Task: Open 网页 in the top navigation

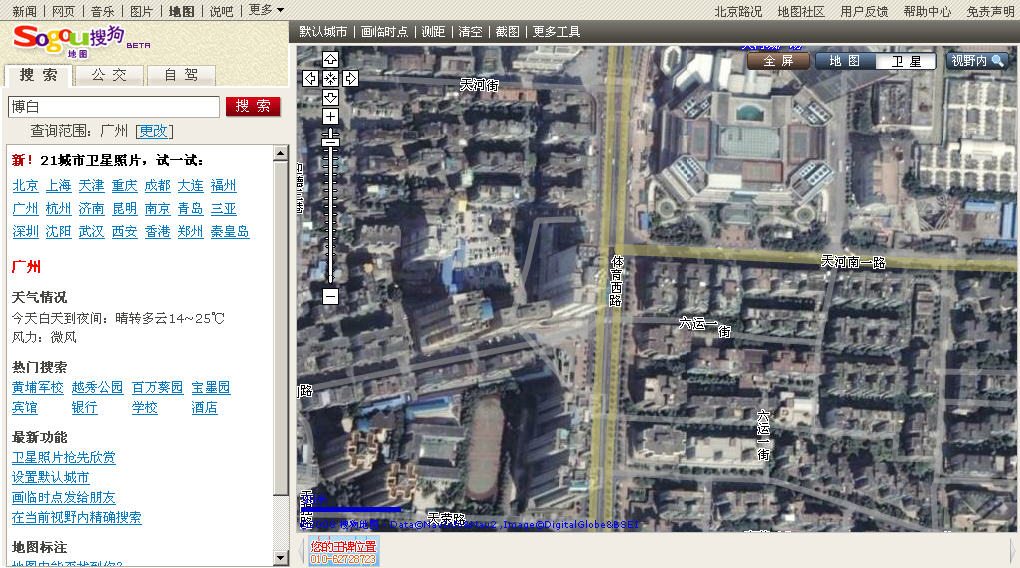Action: (64, 11)
